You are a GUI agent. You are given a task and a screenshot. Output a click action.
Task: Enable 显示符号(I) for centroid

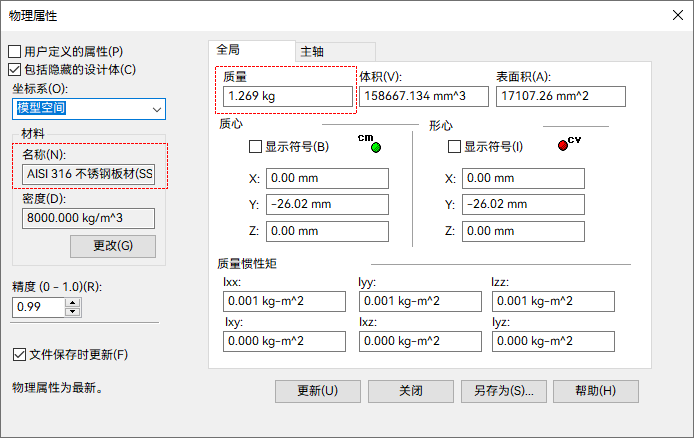(455, 147)
